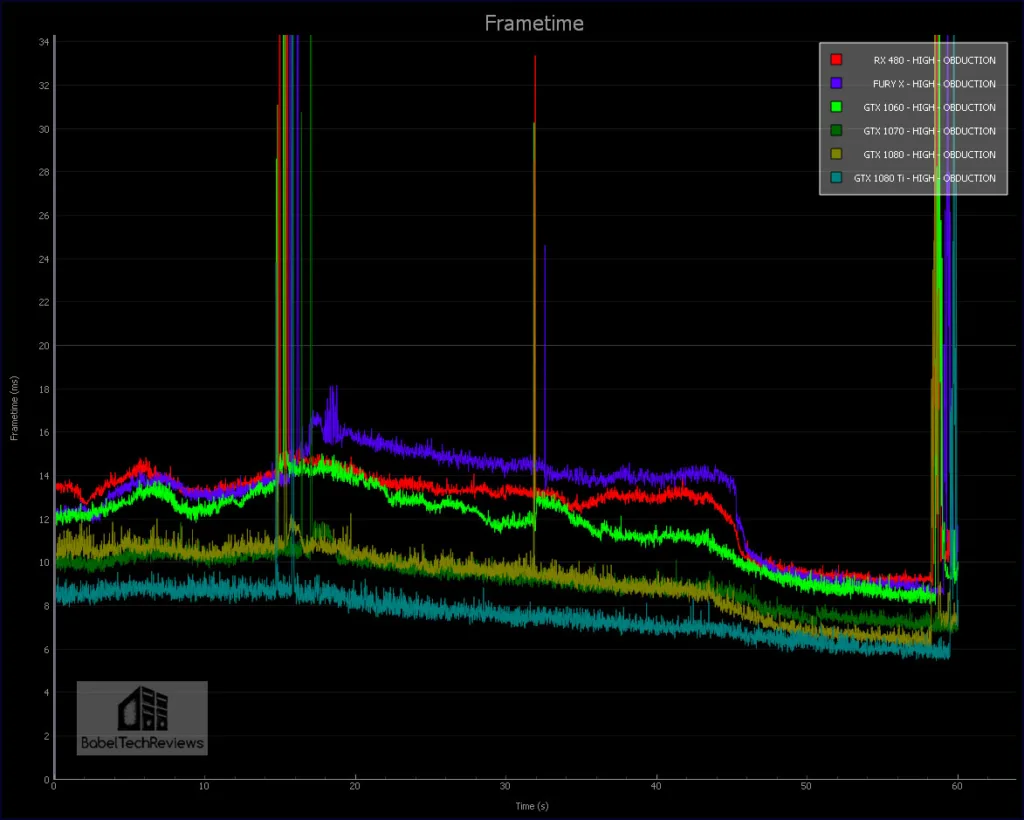1024x820 pixels.
Task: Click the red RX 480 legend swatch
Action: (836, 60)
